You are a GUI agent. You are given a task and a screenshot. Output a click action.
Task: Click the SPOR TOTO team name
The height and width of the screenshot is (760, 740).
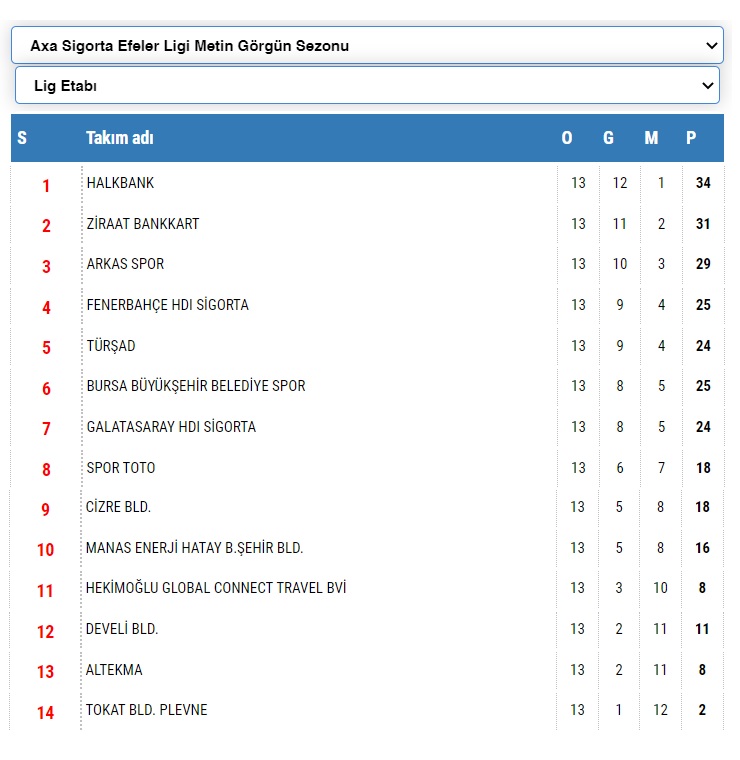pos(121,468)
